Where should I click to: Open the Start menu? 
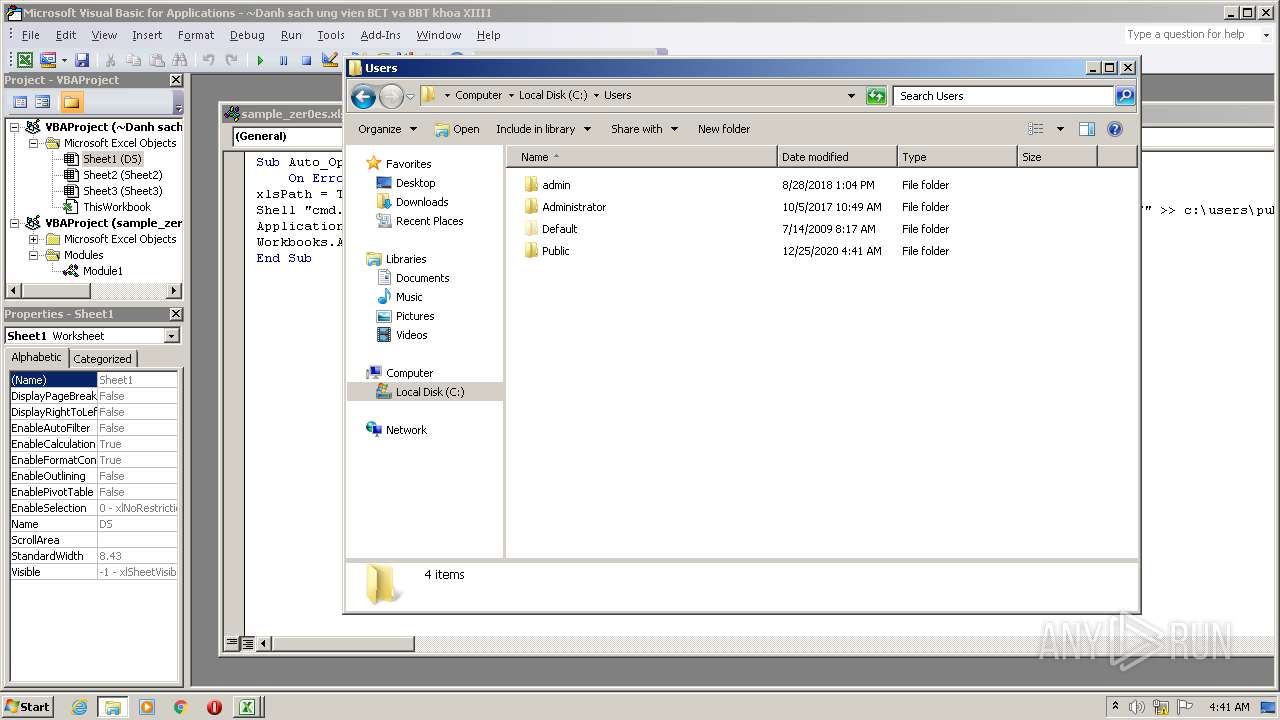click(x=27, y=706)
